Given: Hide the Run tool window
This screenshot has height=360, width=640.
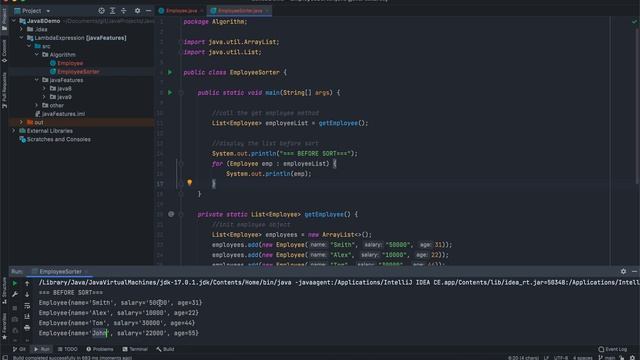Looking at the screenshot, I should (x=634, y=271).
